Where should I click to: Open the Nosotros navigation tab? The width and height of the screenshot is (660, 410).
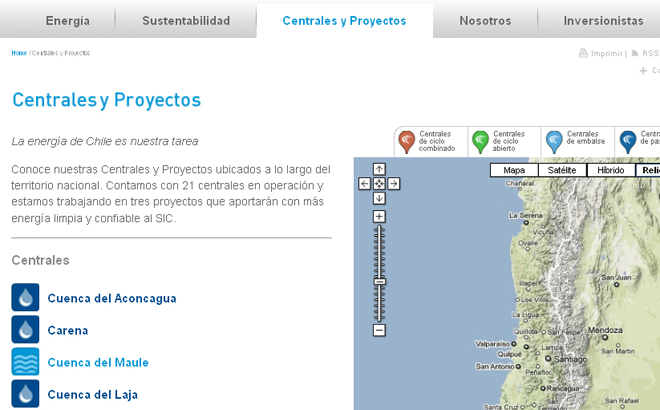[485, 21]
